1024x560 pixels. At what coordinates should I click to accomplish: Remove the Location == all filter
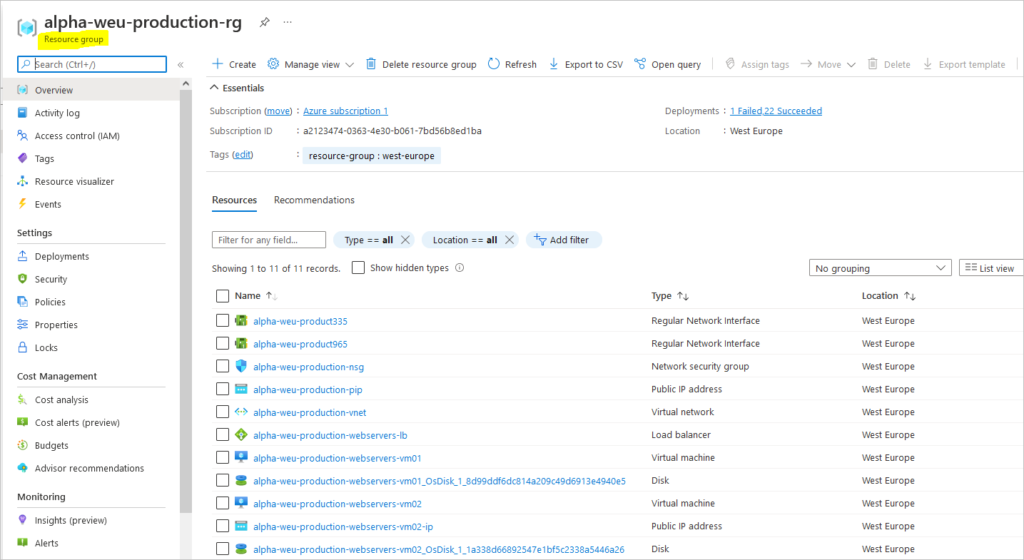pos(509,240)
